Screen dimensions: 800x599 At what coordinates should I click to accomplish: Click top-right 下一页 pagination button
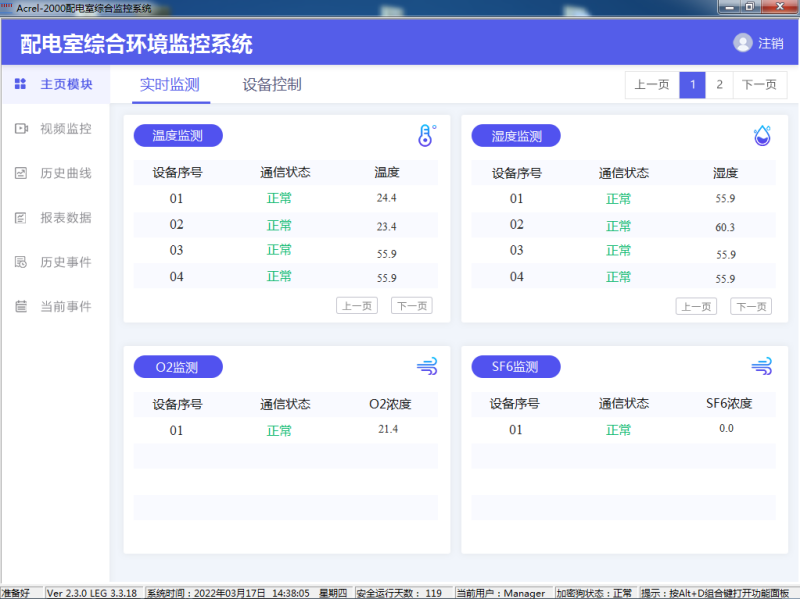pyautogui.click(x=760, y=85)
